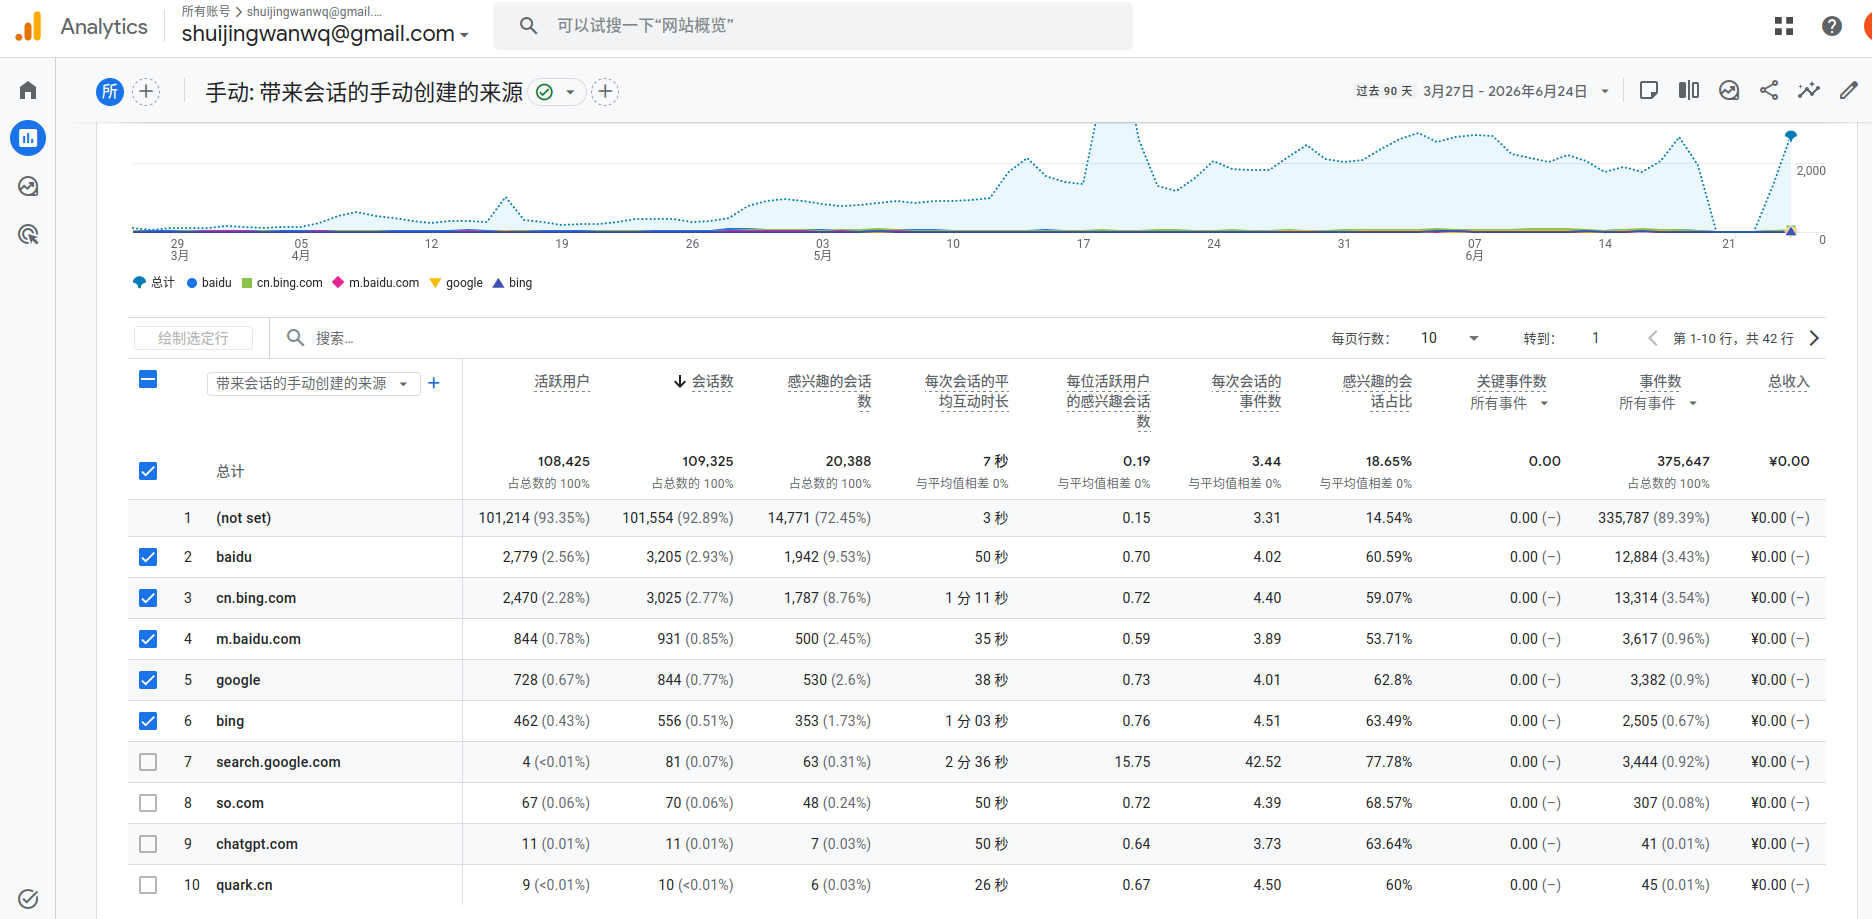Click 总计 legend entry

[154, 283]
